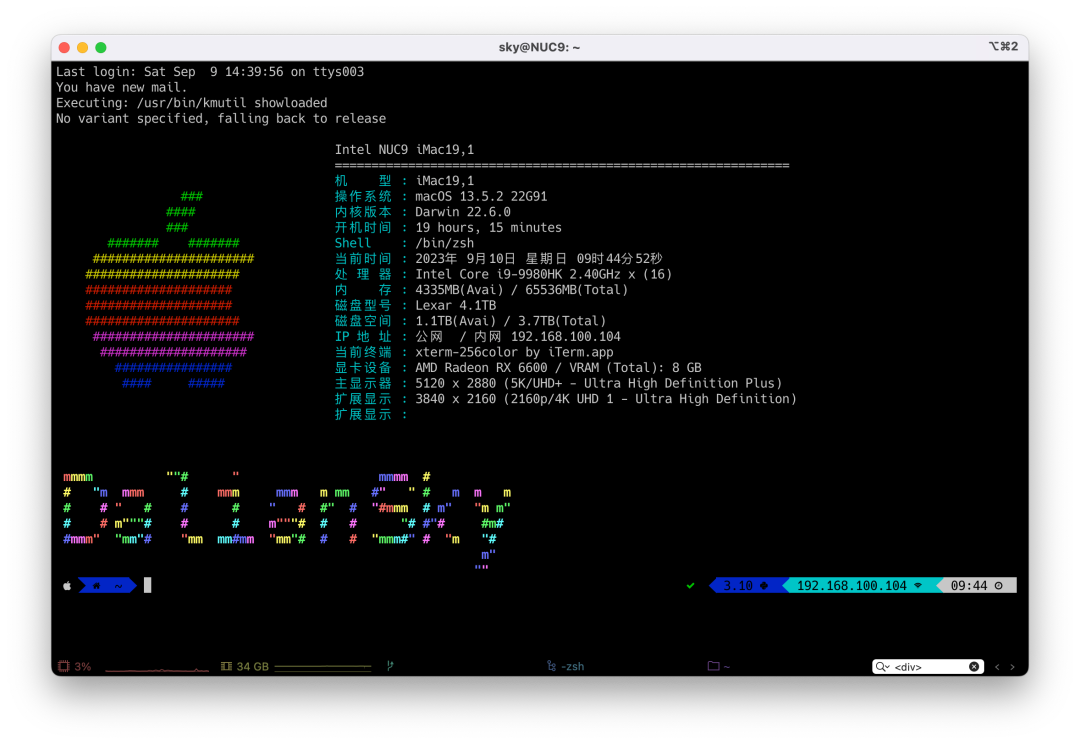
Task: Click the window title sky@NUC9: ~
Action: pos(539,47)
